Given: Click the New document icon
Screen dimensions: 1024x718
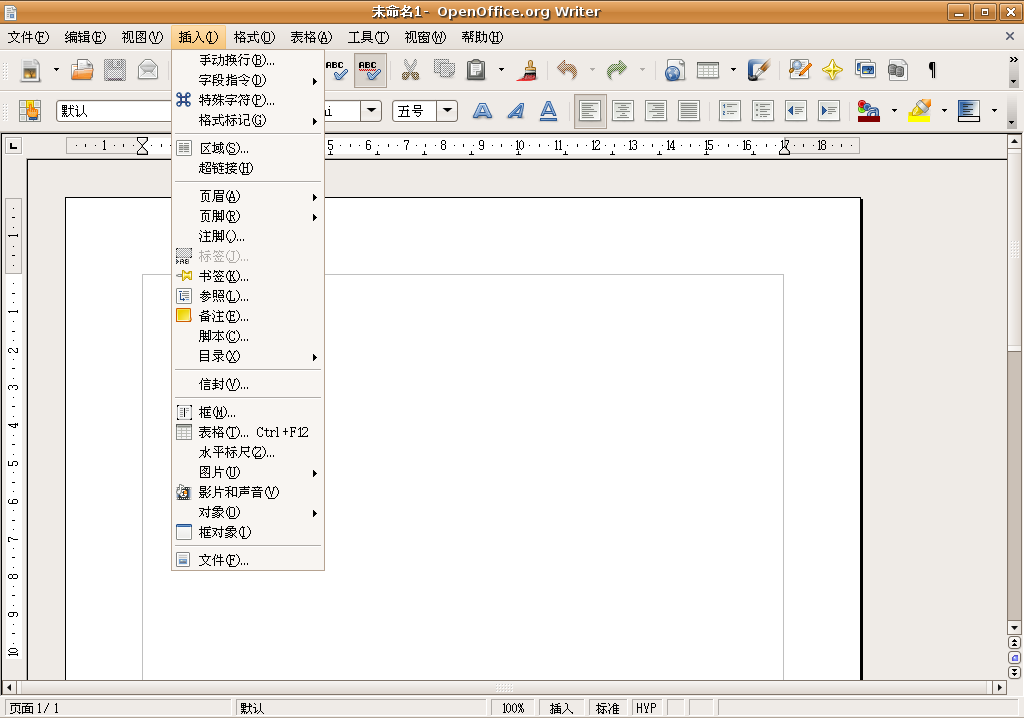Looking at the screenshot, I should pos(30,70).
